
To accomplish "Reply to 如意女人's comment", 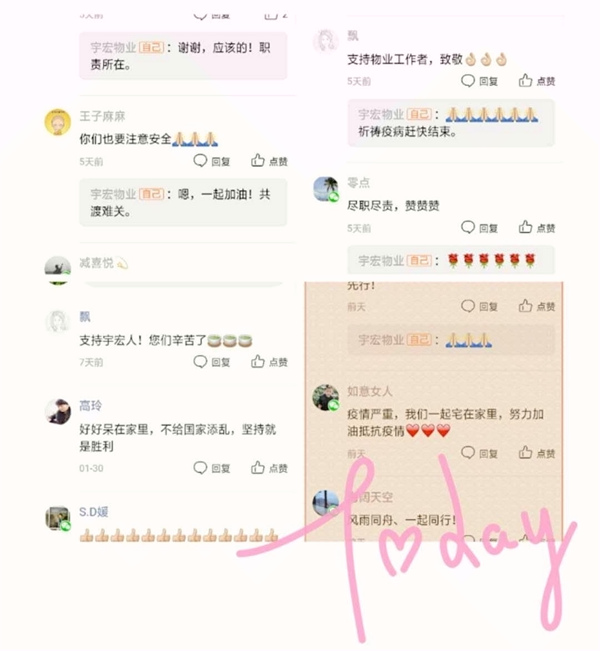I will coord(480,453).
